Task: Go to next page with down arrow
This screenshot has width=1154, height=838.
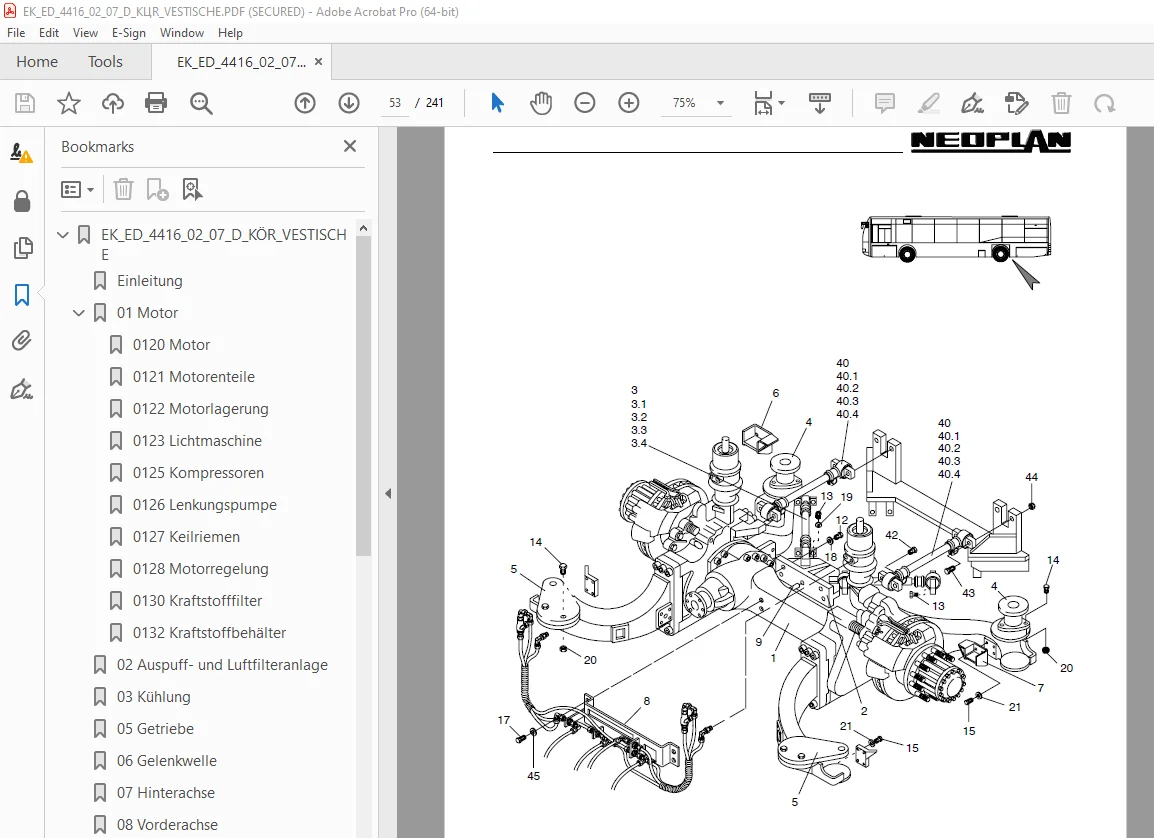Action: click(349, 103)
